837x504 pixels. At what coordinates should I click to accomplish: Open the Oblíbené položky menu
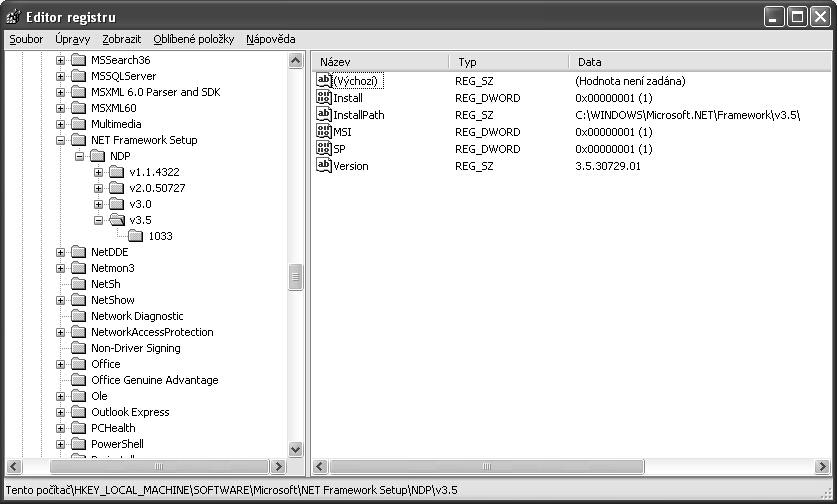pos(194,40)
